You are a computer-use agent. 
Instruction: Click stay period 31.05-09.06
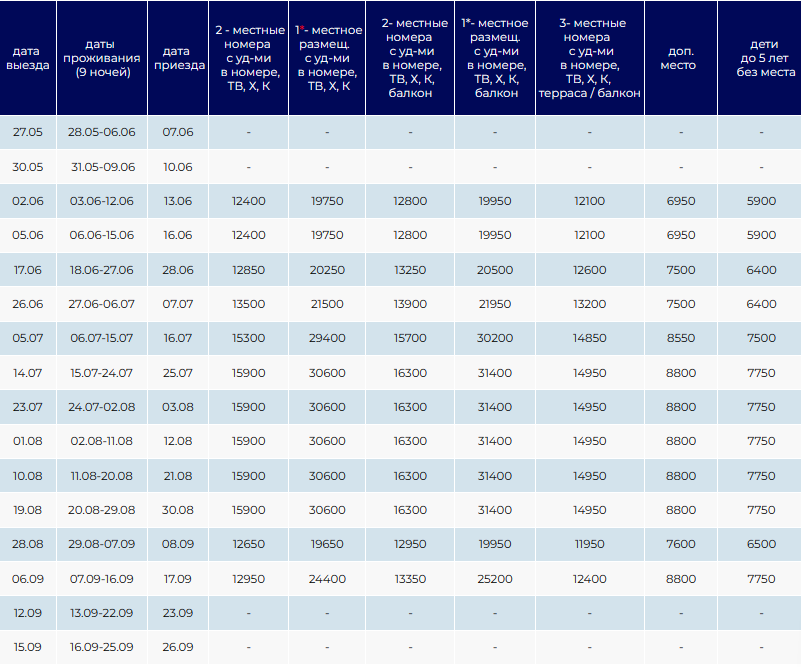(x=103, y=167)
